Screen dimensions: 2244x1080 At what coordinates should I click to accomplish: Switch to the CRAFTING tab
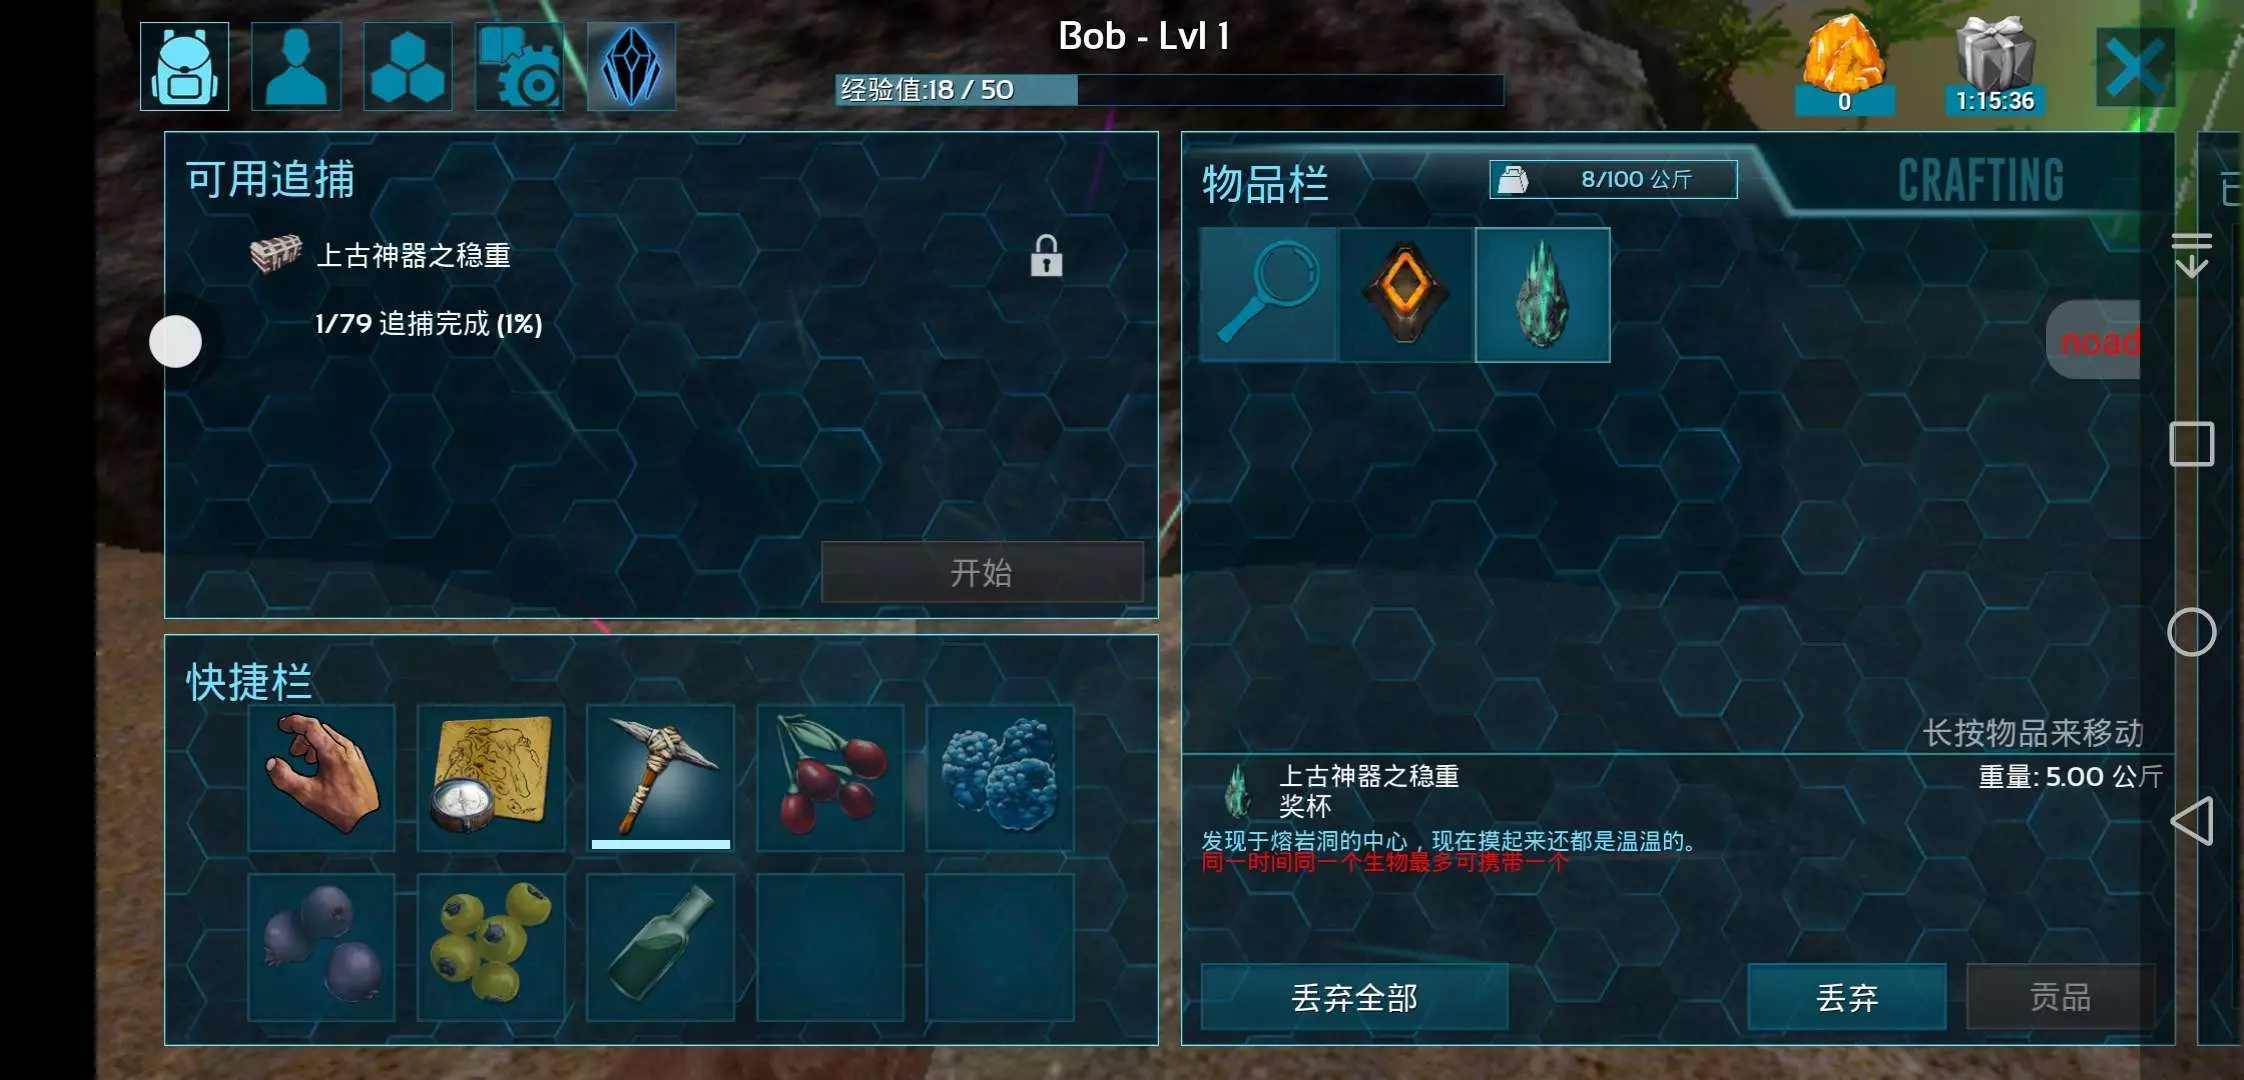click(1981, 181)
